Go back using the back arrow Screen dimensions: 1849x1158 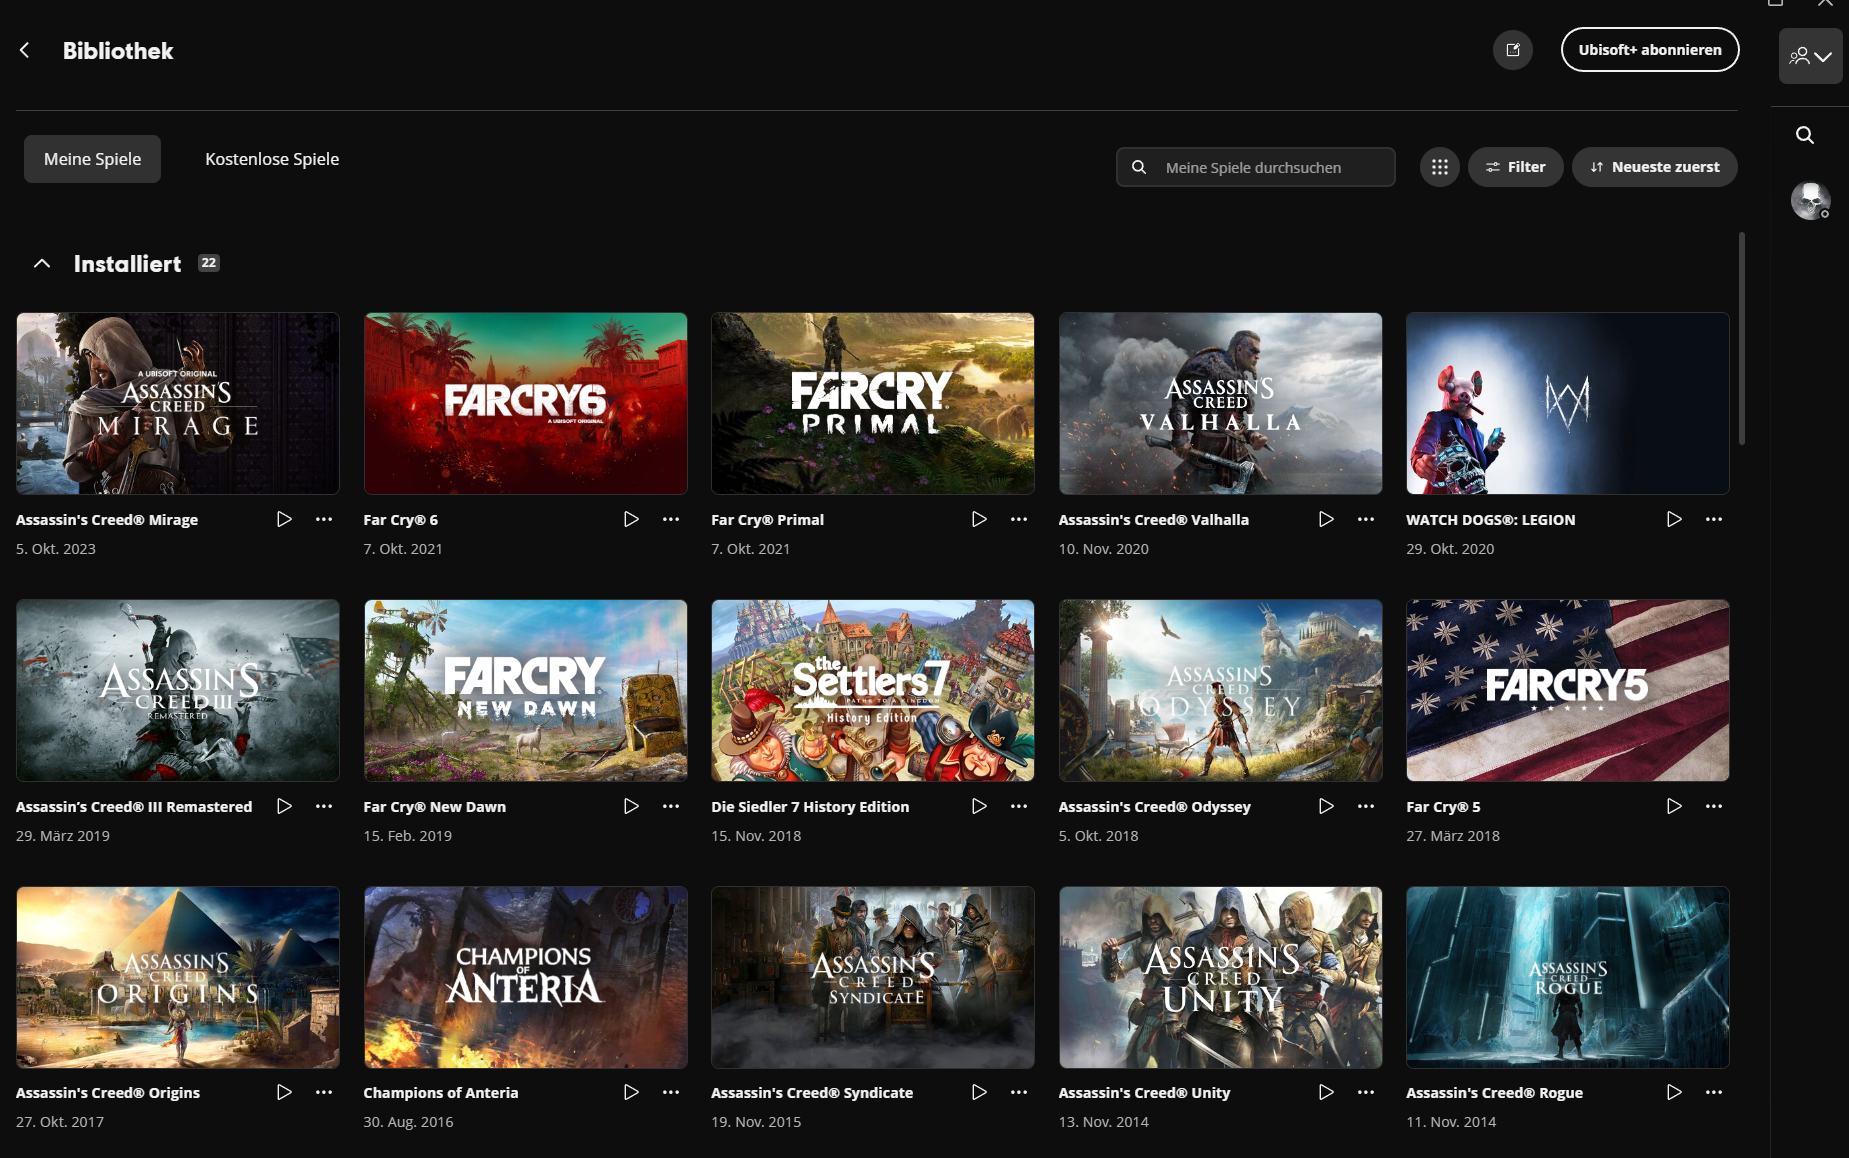click(x=25, y=51)
